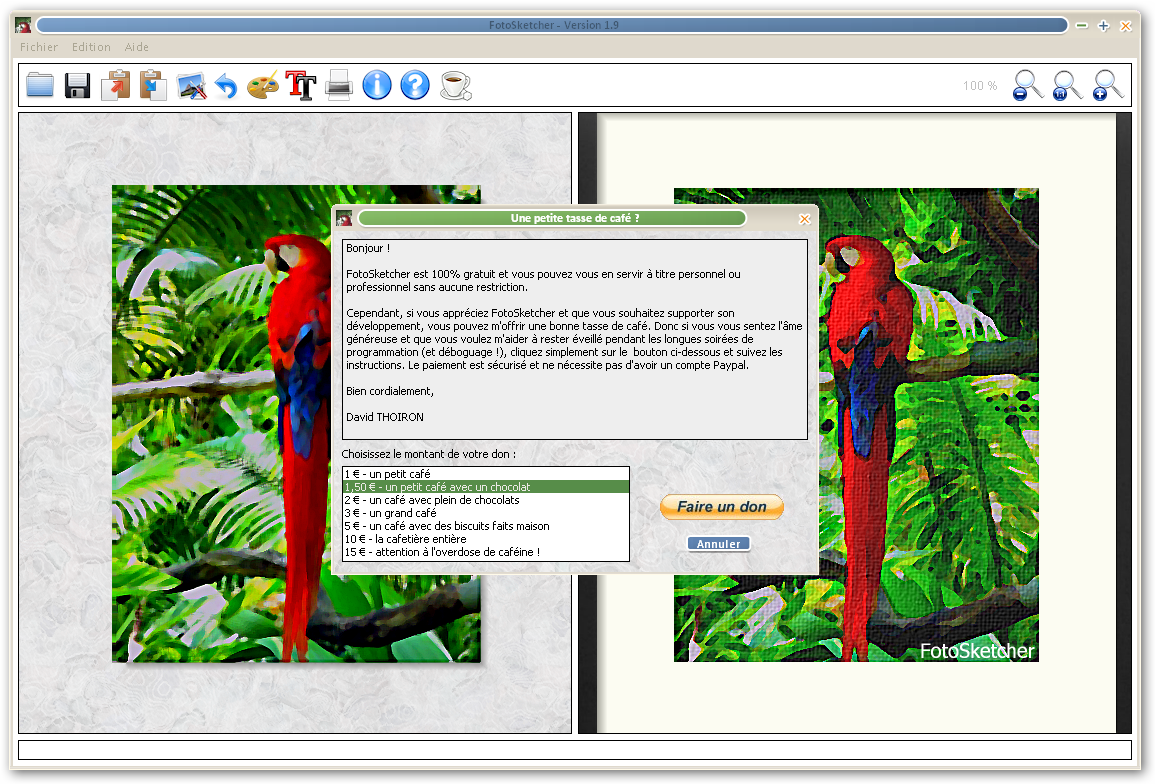Click the coffee cup donation icon
Screen dimensions: 1155x784
click(x=455, y=85)
